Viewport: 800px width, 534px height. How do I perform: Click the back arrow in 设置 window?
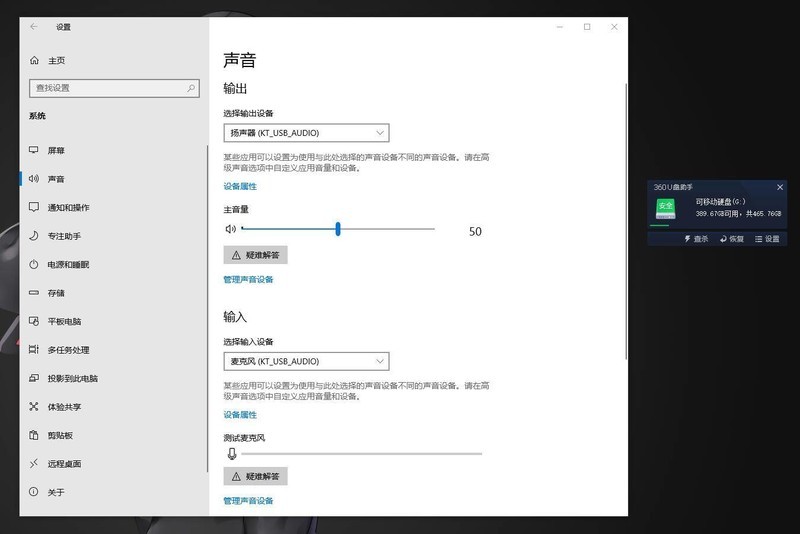pos(34,27)
